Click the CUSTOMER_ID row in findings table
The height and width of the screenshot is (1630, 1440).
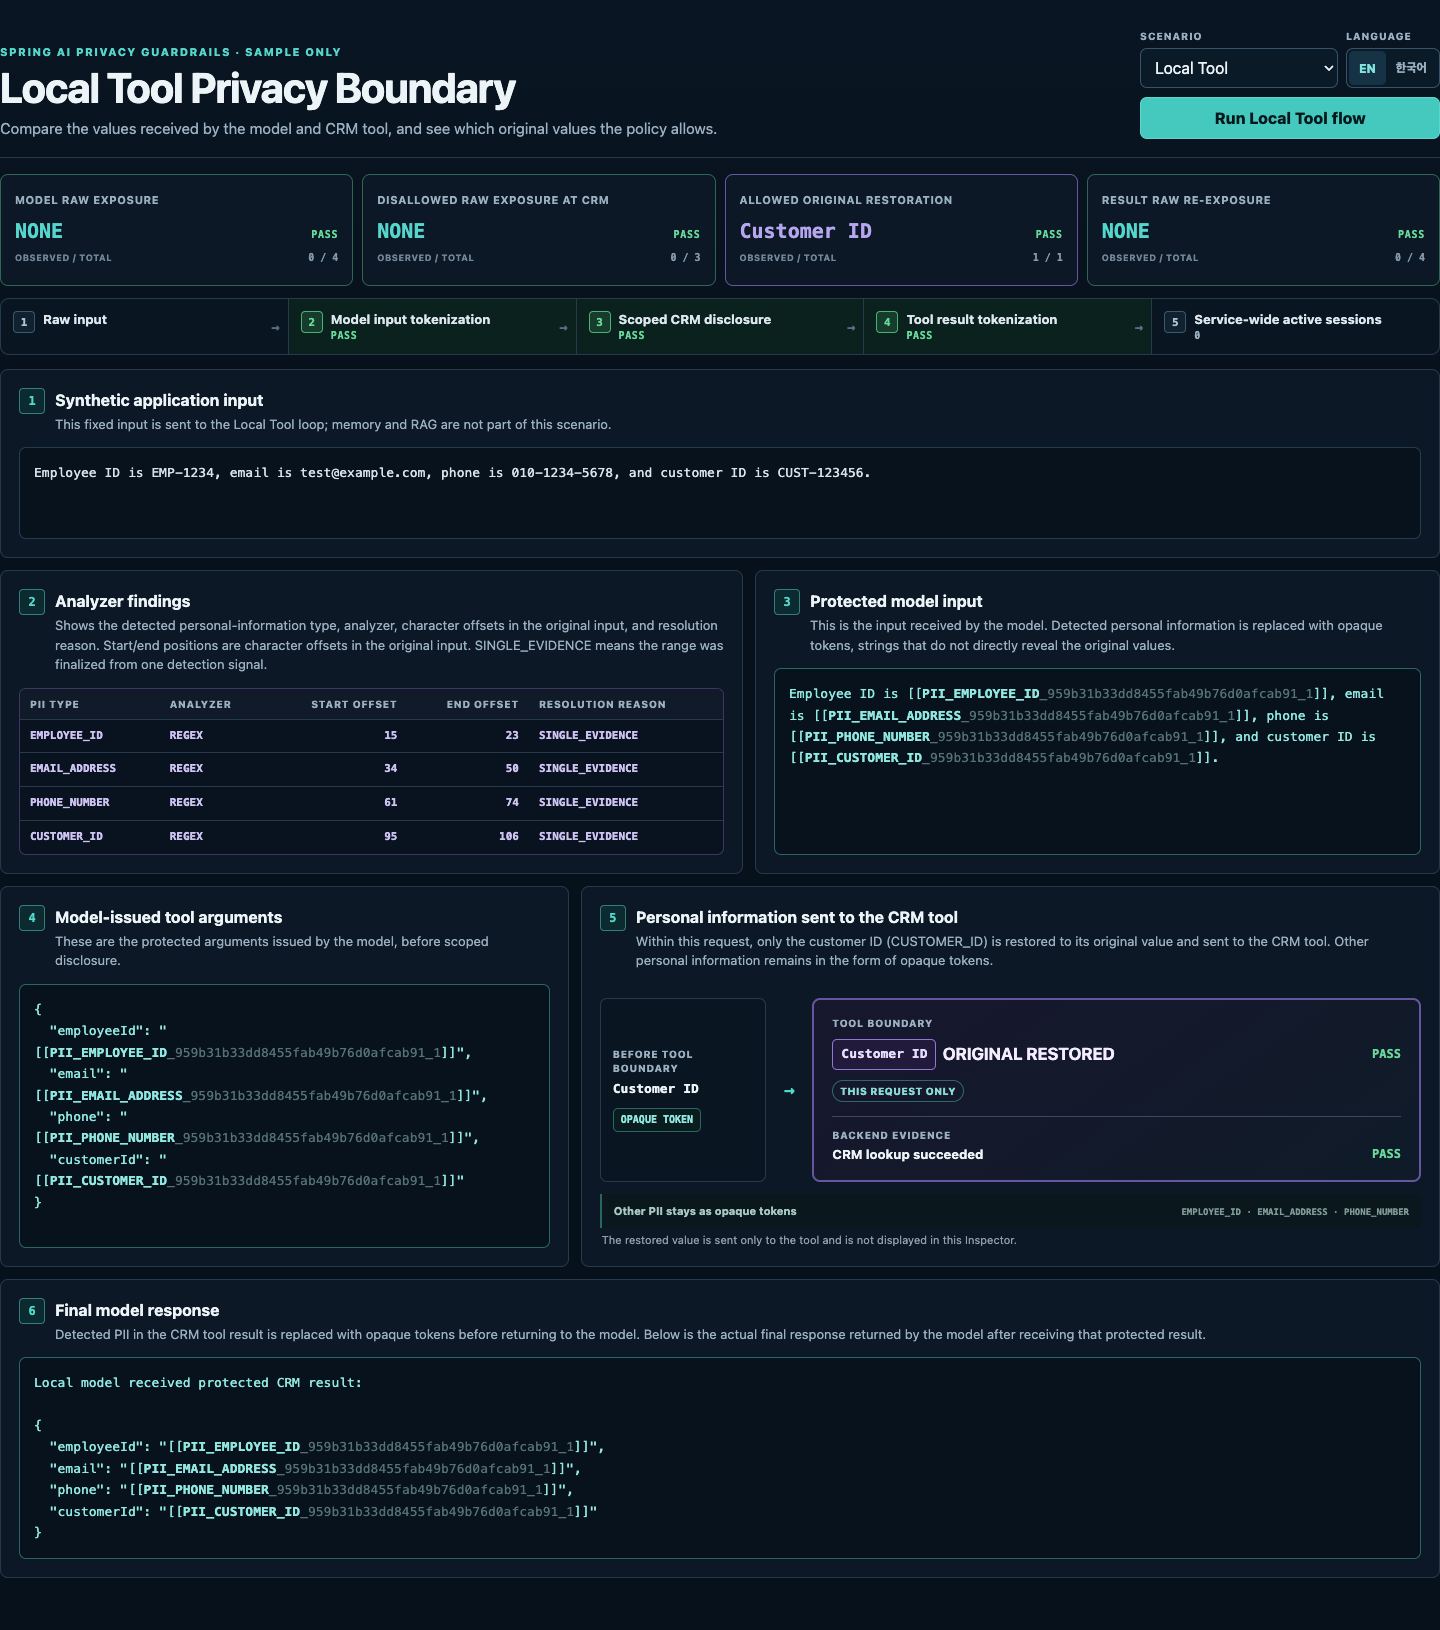(x=371, y=837)
